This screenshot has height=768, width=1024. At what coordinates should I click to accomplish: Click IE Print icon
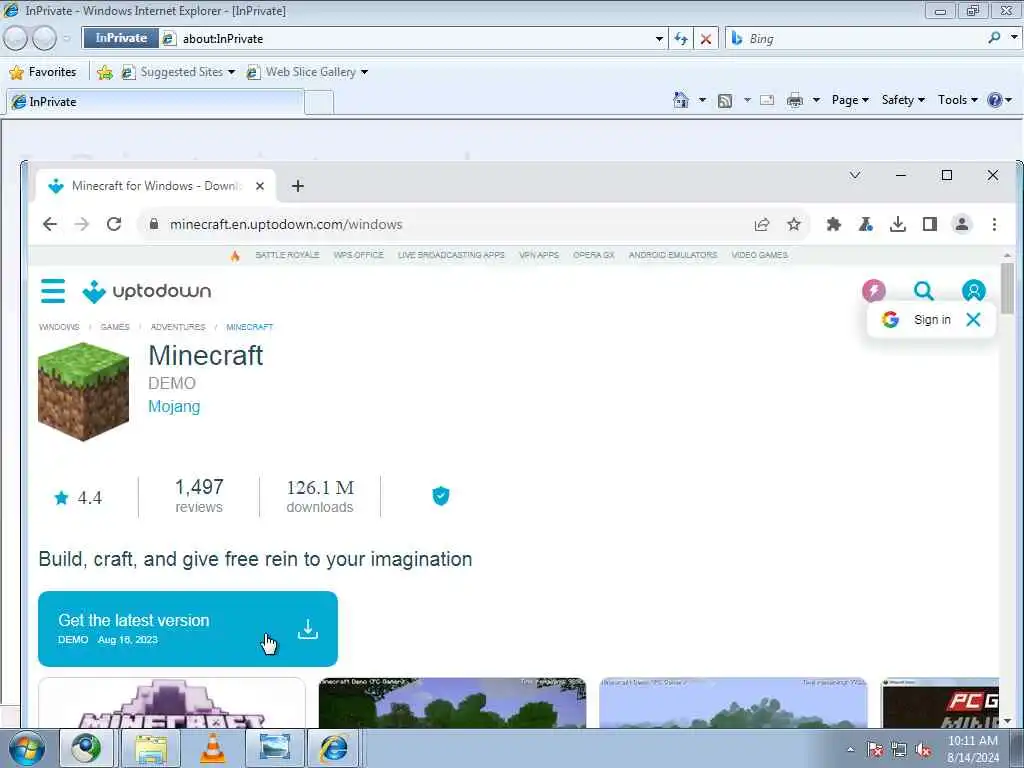point(795,101)
